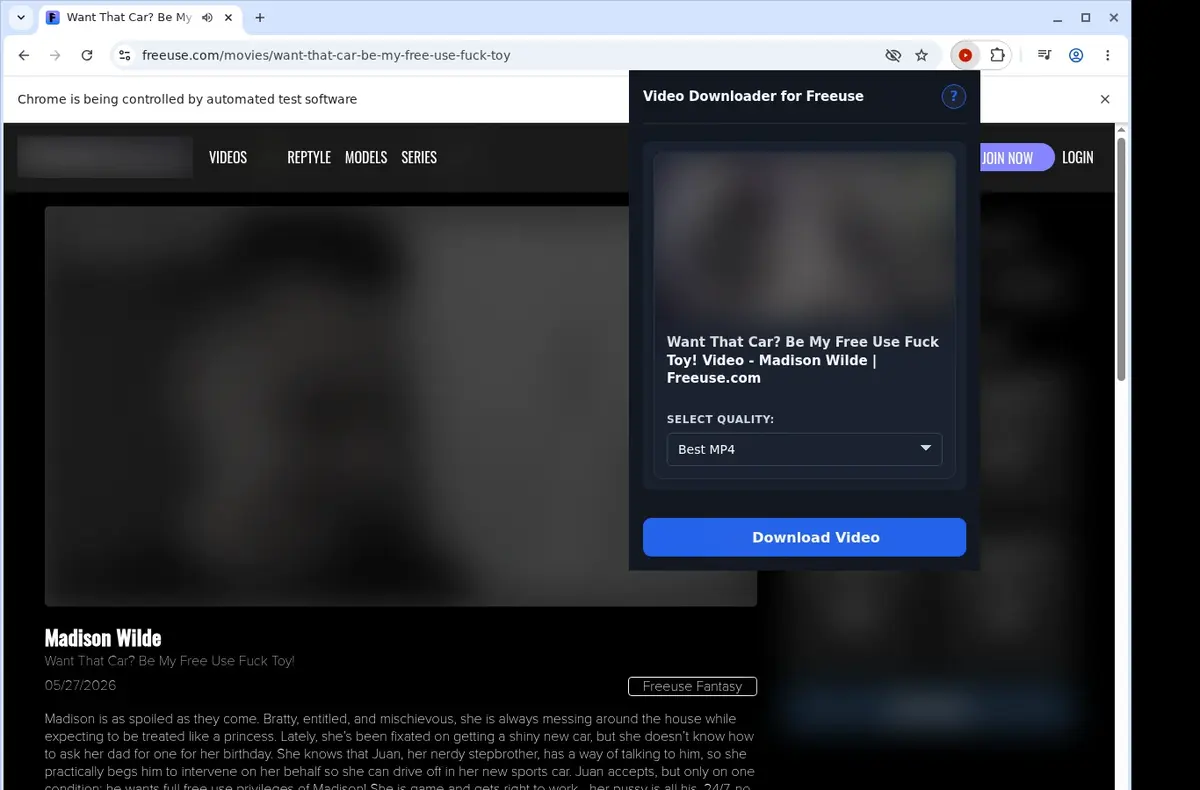The width and height of the screenshot is (1200, 790).
Task: Bookmark this page with the star icon
Action: coord(922,56)
